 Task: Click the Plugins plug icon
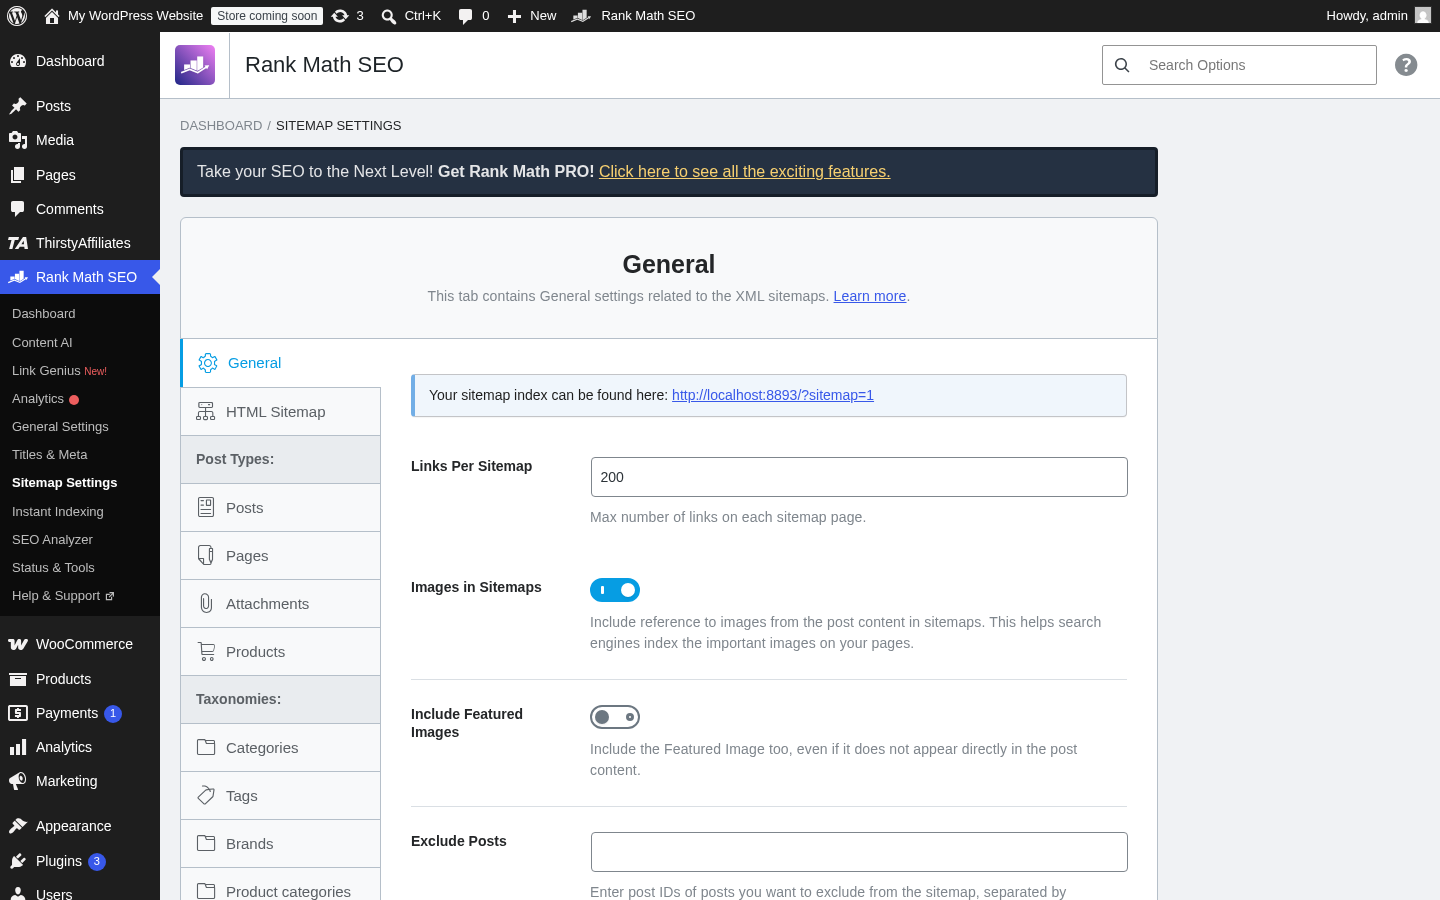(18, 861)
